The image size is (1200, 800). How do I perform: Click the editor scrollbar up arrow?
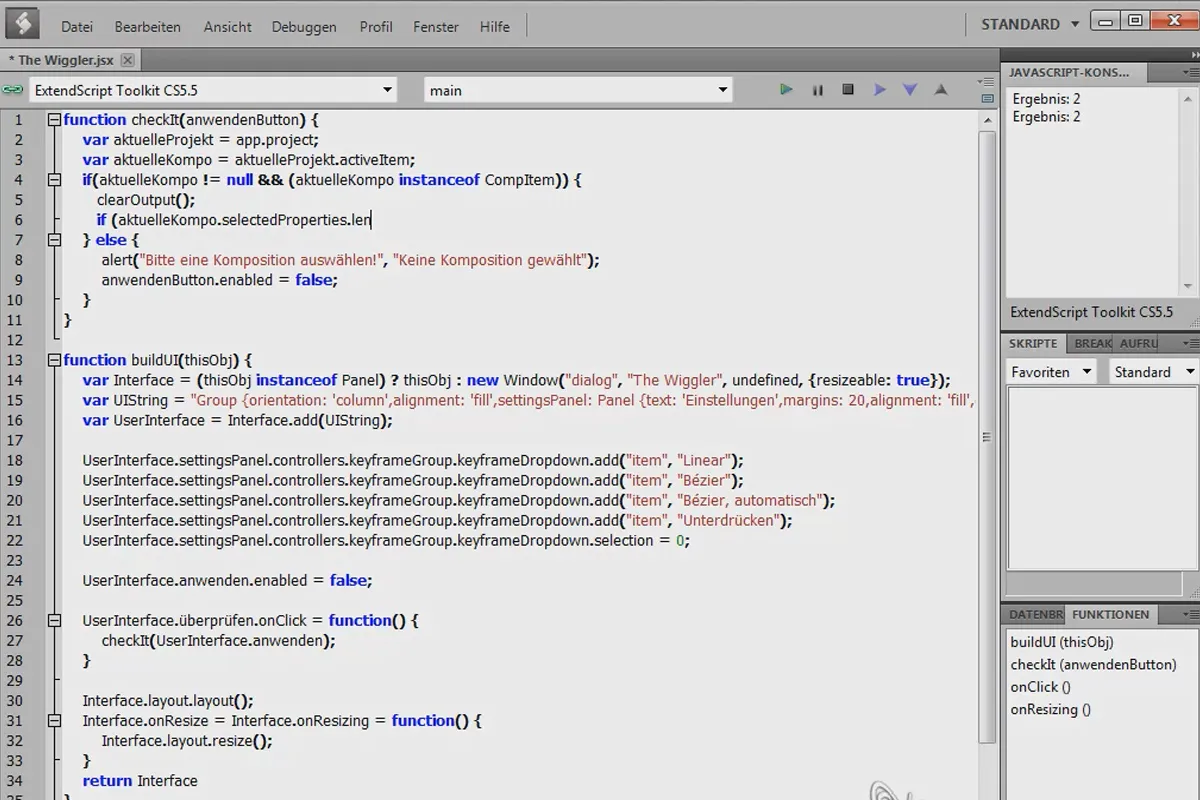(x=987, y=119)
